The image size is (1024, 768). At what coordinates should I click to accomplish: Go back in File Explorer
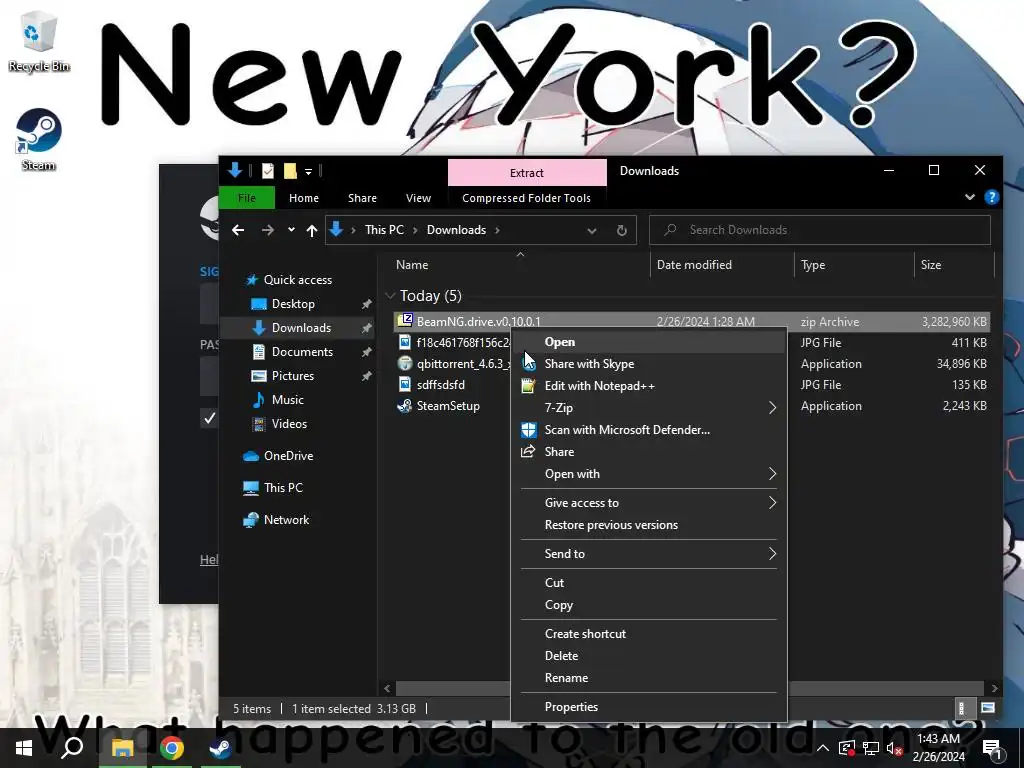tap(238, 230)
